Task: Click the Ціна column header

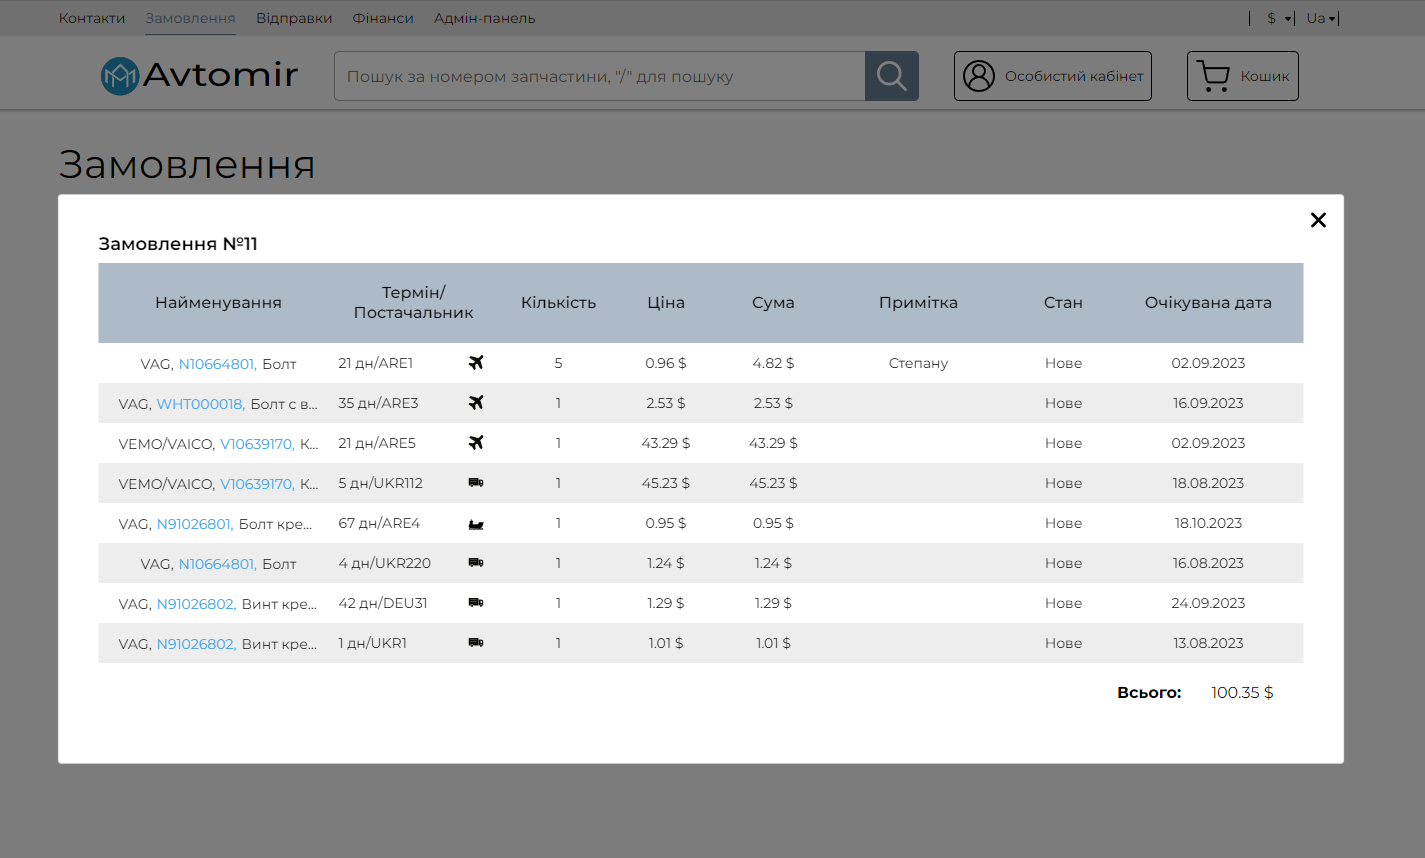Action: [666, 303]
